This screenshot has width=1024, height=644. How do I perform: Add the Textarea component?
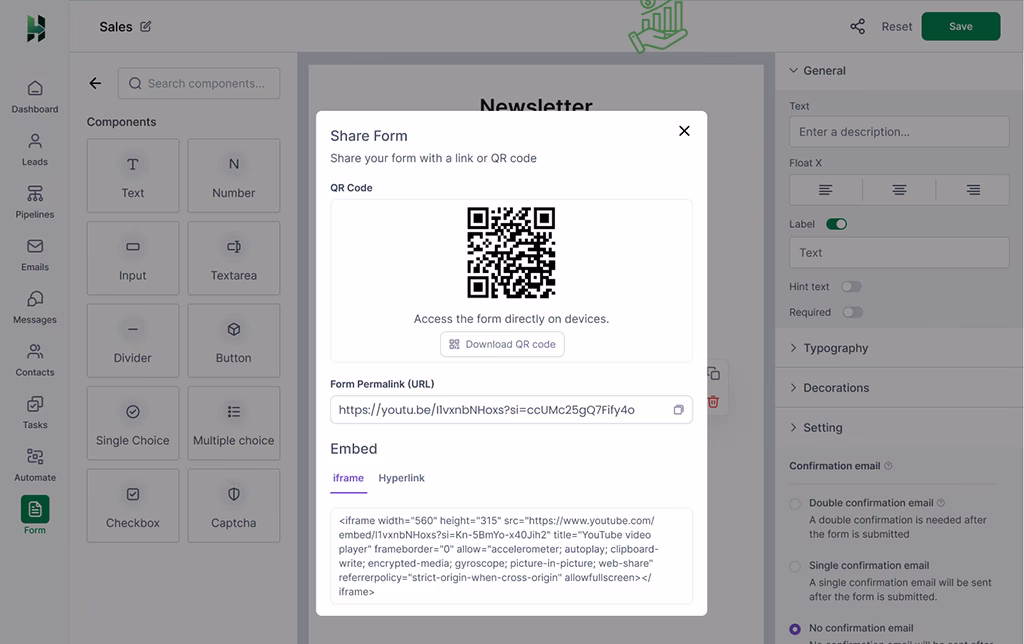pos(234,258)
